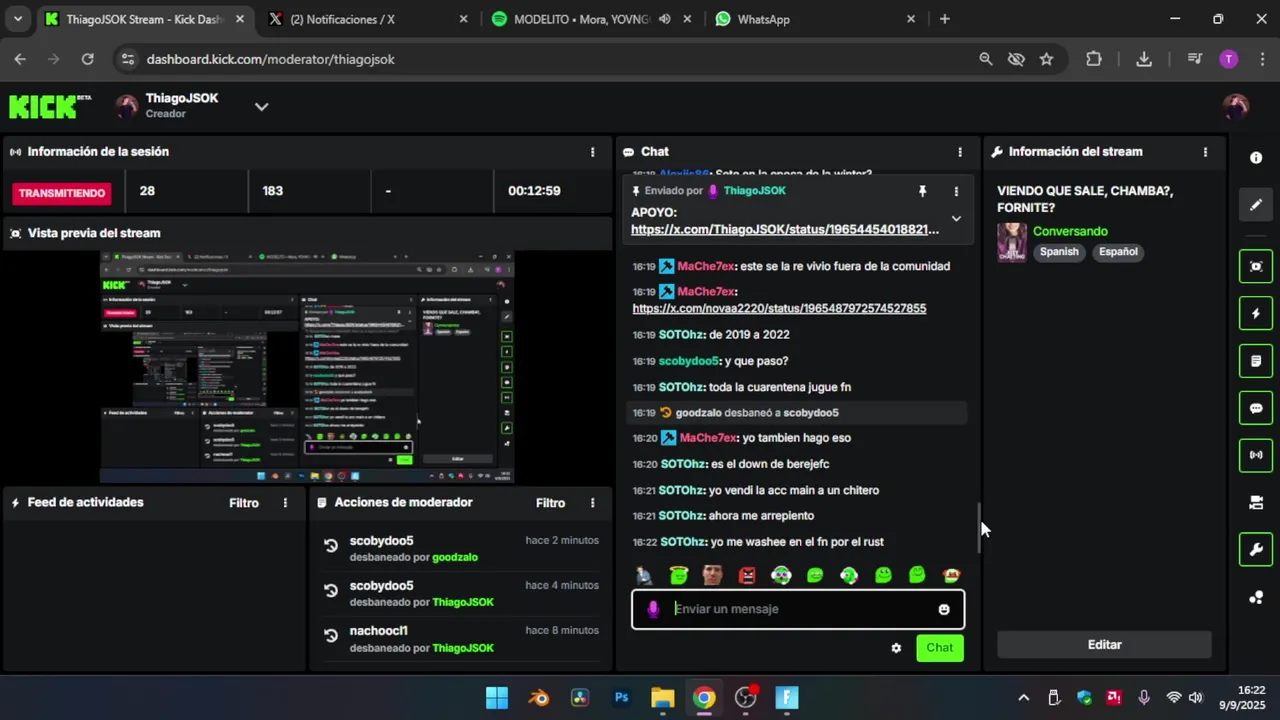1280x720 pixels.
Task: Expand the ThiagoJSOK channel selector chevron
Action: [x=261, y=106]
